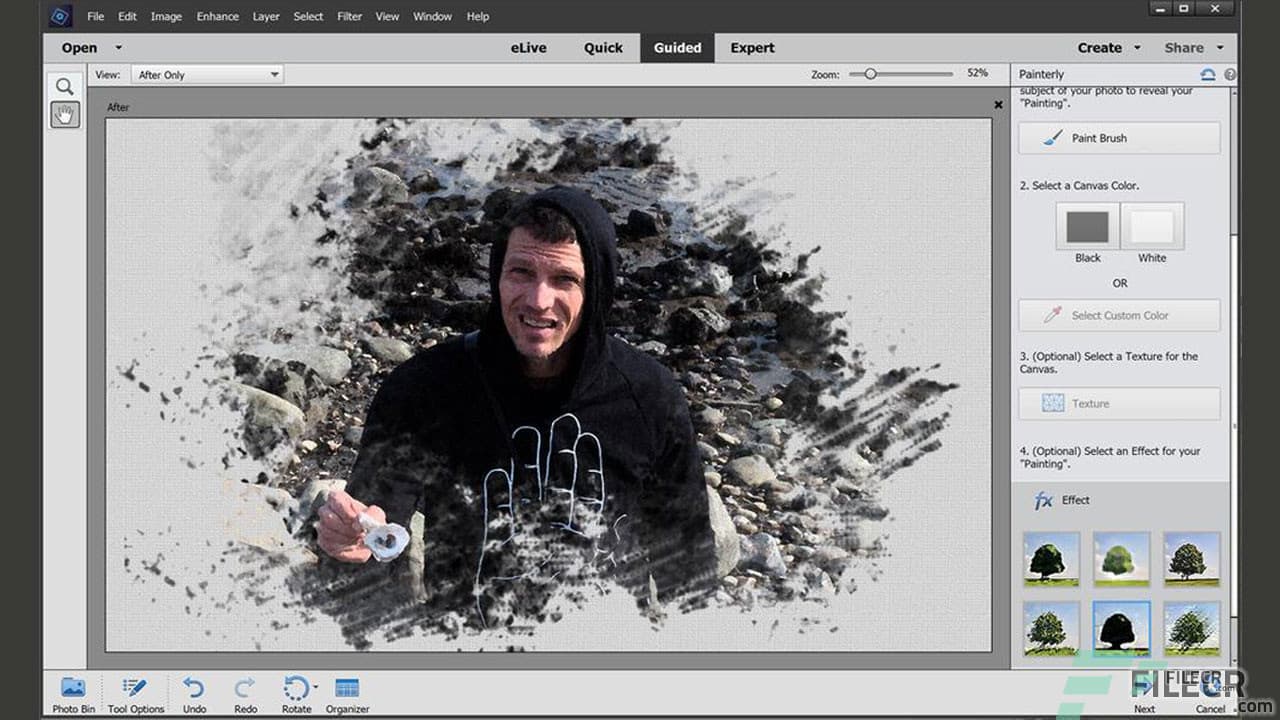Reset the Painterly panel
The image size is (1280, 720).
1207,73
